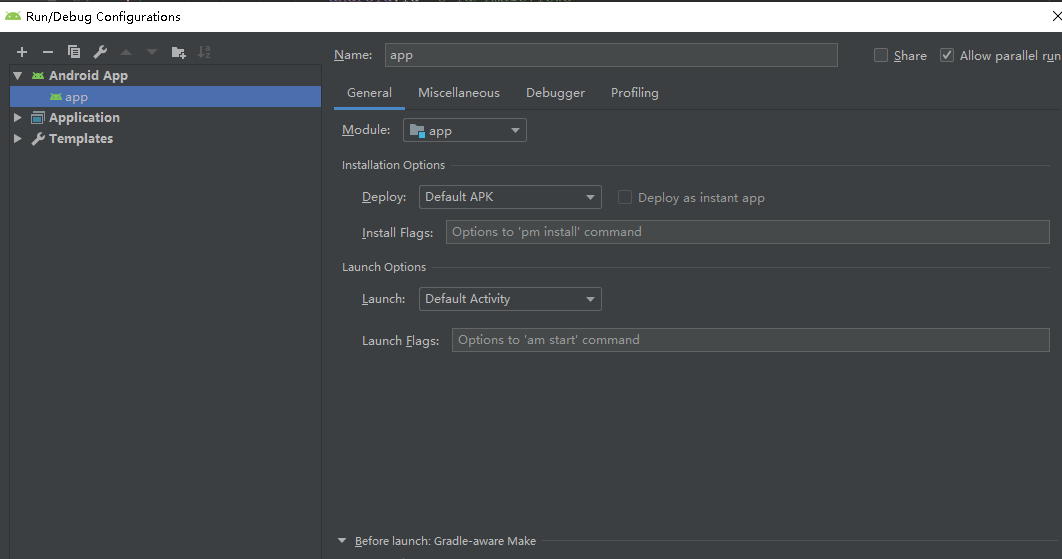1062x559 pixels.
Task: Move configuration down using the arrow icon
Action: (x=152, y=52)
